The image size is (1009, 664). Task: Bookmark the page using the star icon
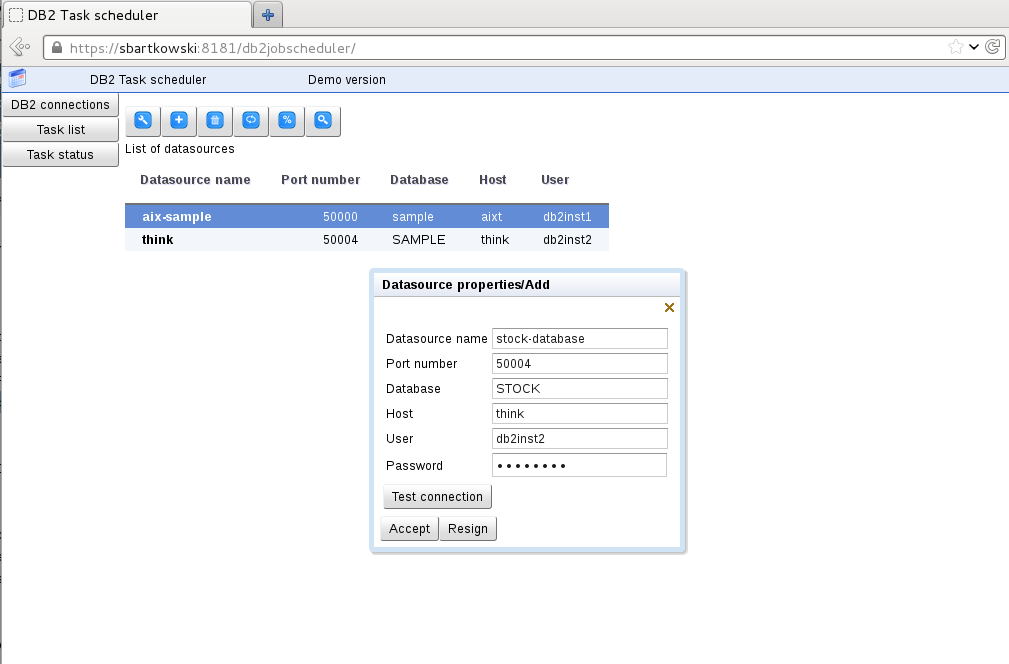pyautogui.click(x=956, y=46)
